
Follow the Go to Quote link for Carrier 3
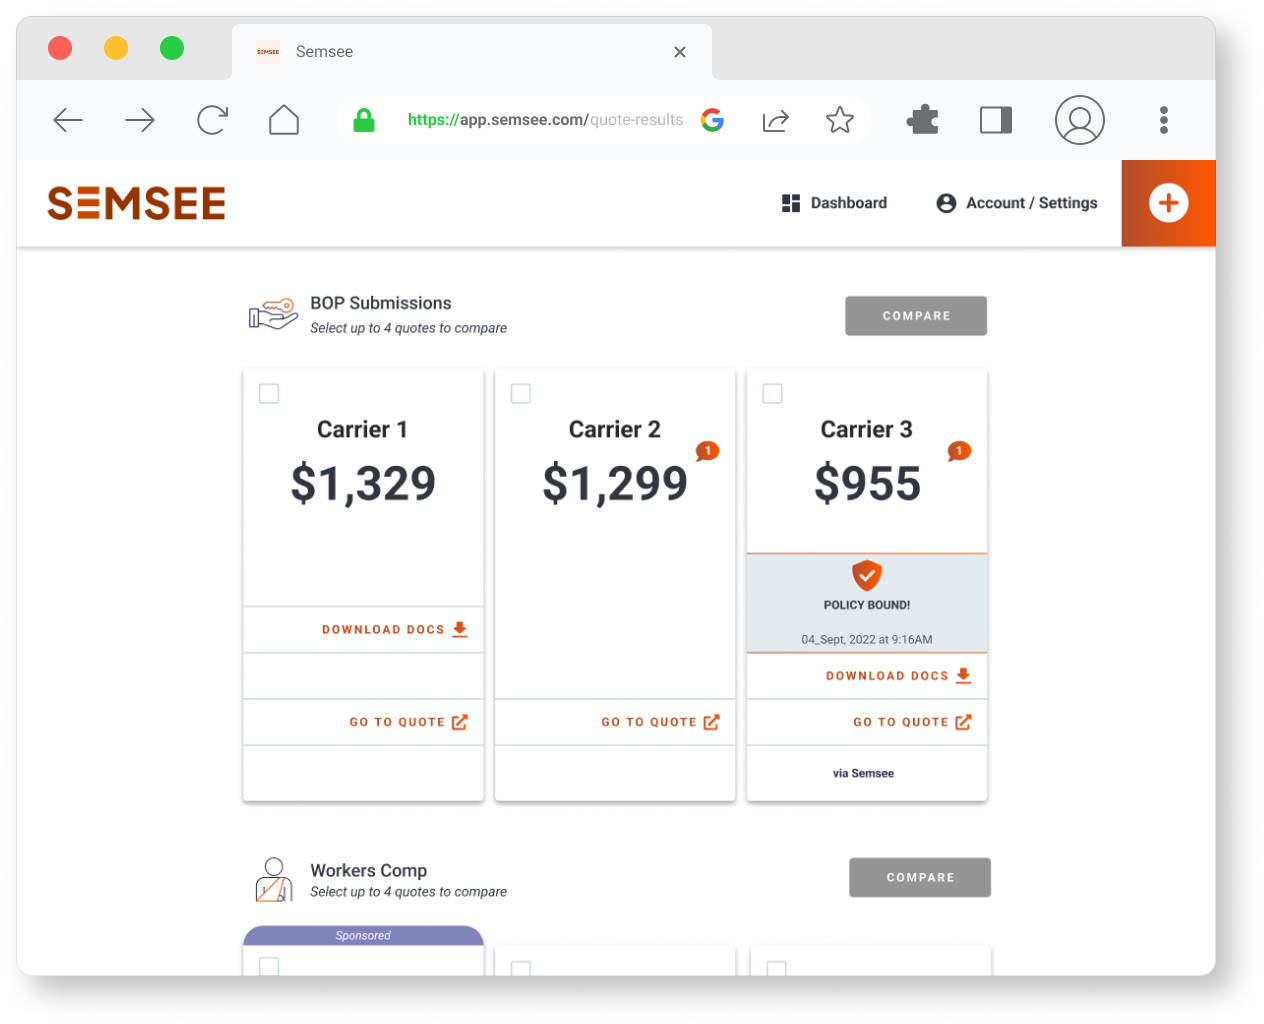pyautogui.click(x=900, y=722)
